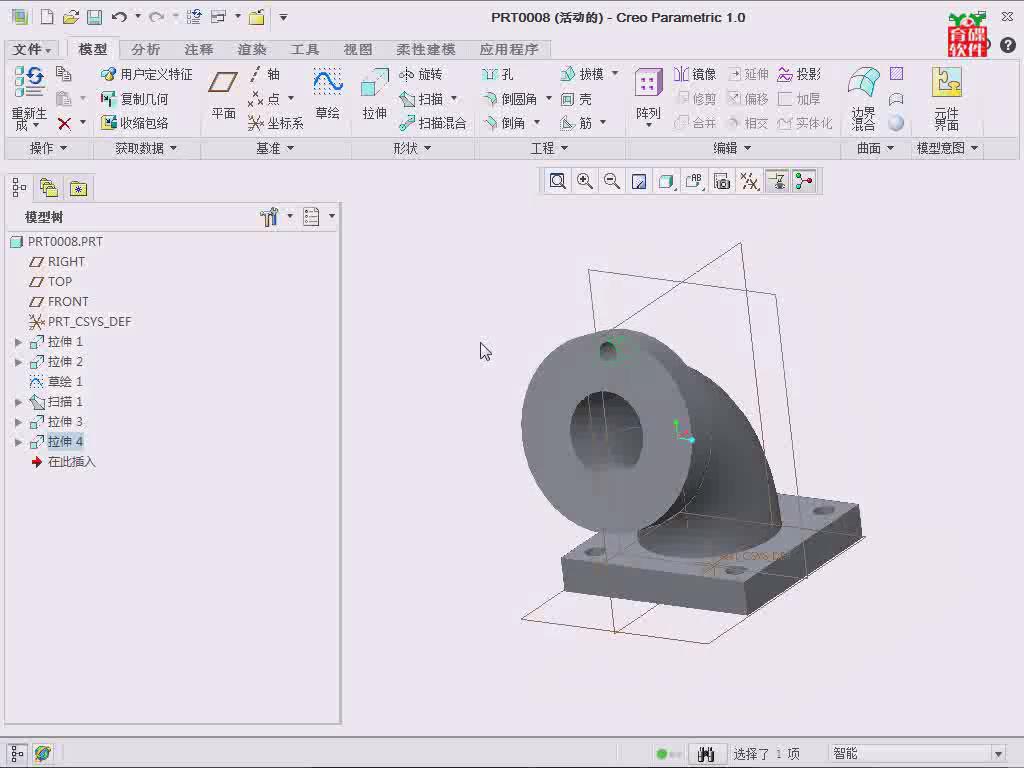1024x768 pixels.
Task: Select 草绘 1 in the model tree
Action: click(56, 381)
